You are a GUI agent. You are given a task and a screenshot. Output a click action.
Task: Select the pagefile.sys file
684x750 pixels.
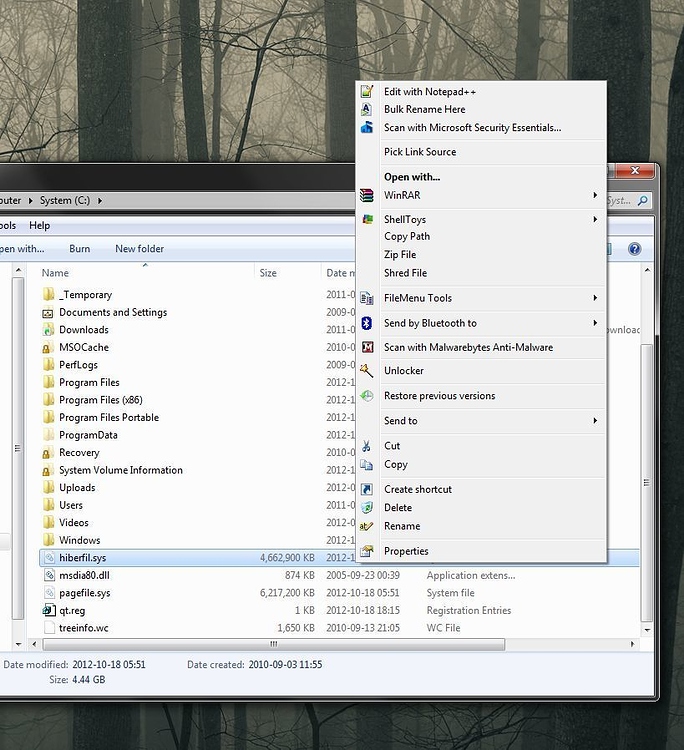(x=85, y=593)
